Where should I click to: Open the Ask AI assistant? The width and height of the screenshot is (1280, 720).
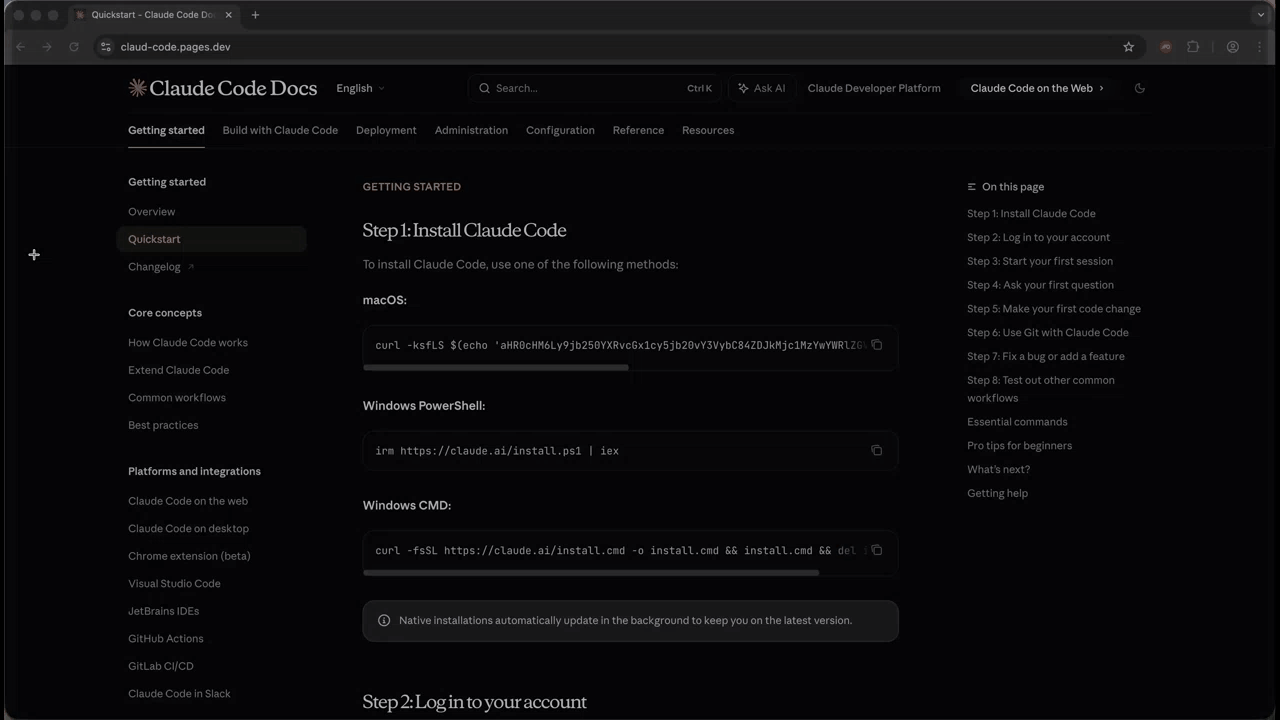pos(762,88)
